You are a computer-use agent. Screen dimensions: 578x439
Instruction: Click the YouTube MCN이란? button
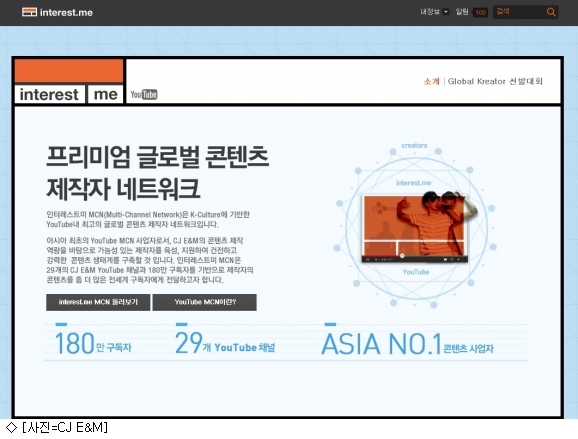click(x=205, y=302)
